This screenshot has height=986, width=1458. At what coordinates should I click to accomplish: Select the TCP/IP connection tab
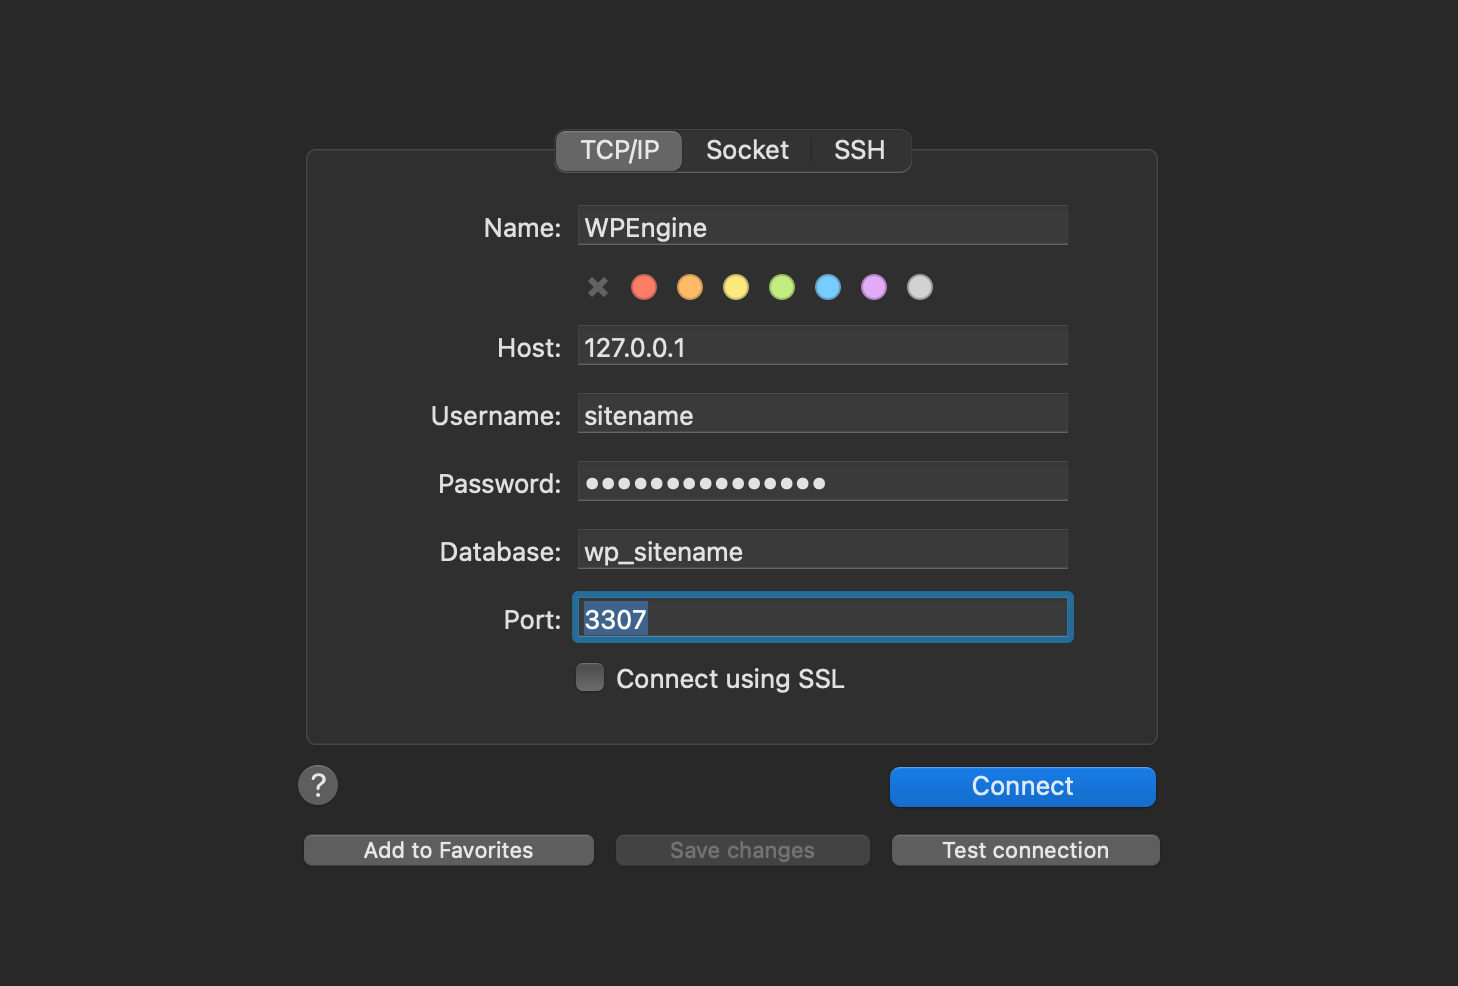click(x=618, y=150)
